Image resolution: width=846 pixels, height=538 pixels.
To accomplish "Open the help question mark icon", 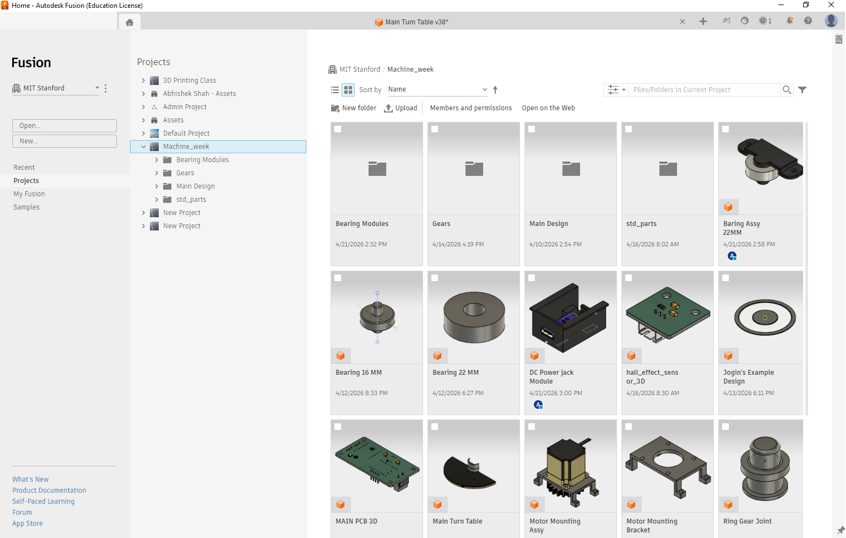I will click(808, 21).
